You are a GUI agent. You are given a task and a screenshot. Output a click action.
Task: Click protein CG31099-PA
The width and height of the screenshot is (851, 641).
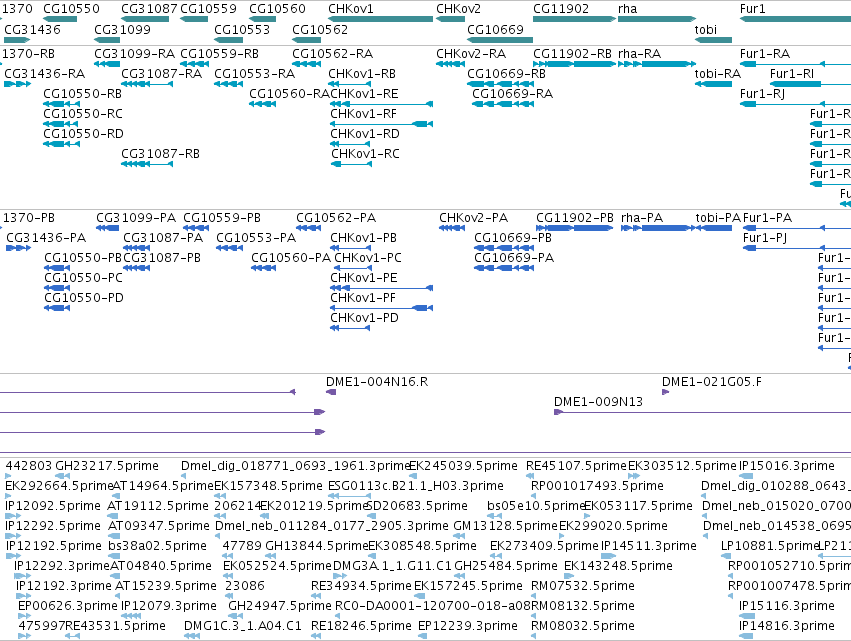[x=136, y=218]
